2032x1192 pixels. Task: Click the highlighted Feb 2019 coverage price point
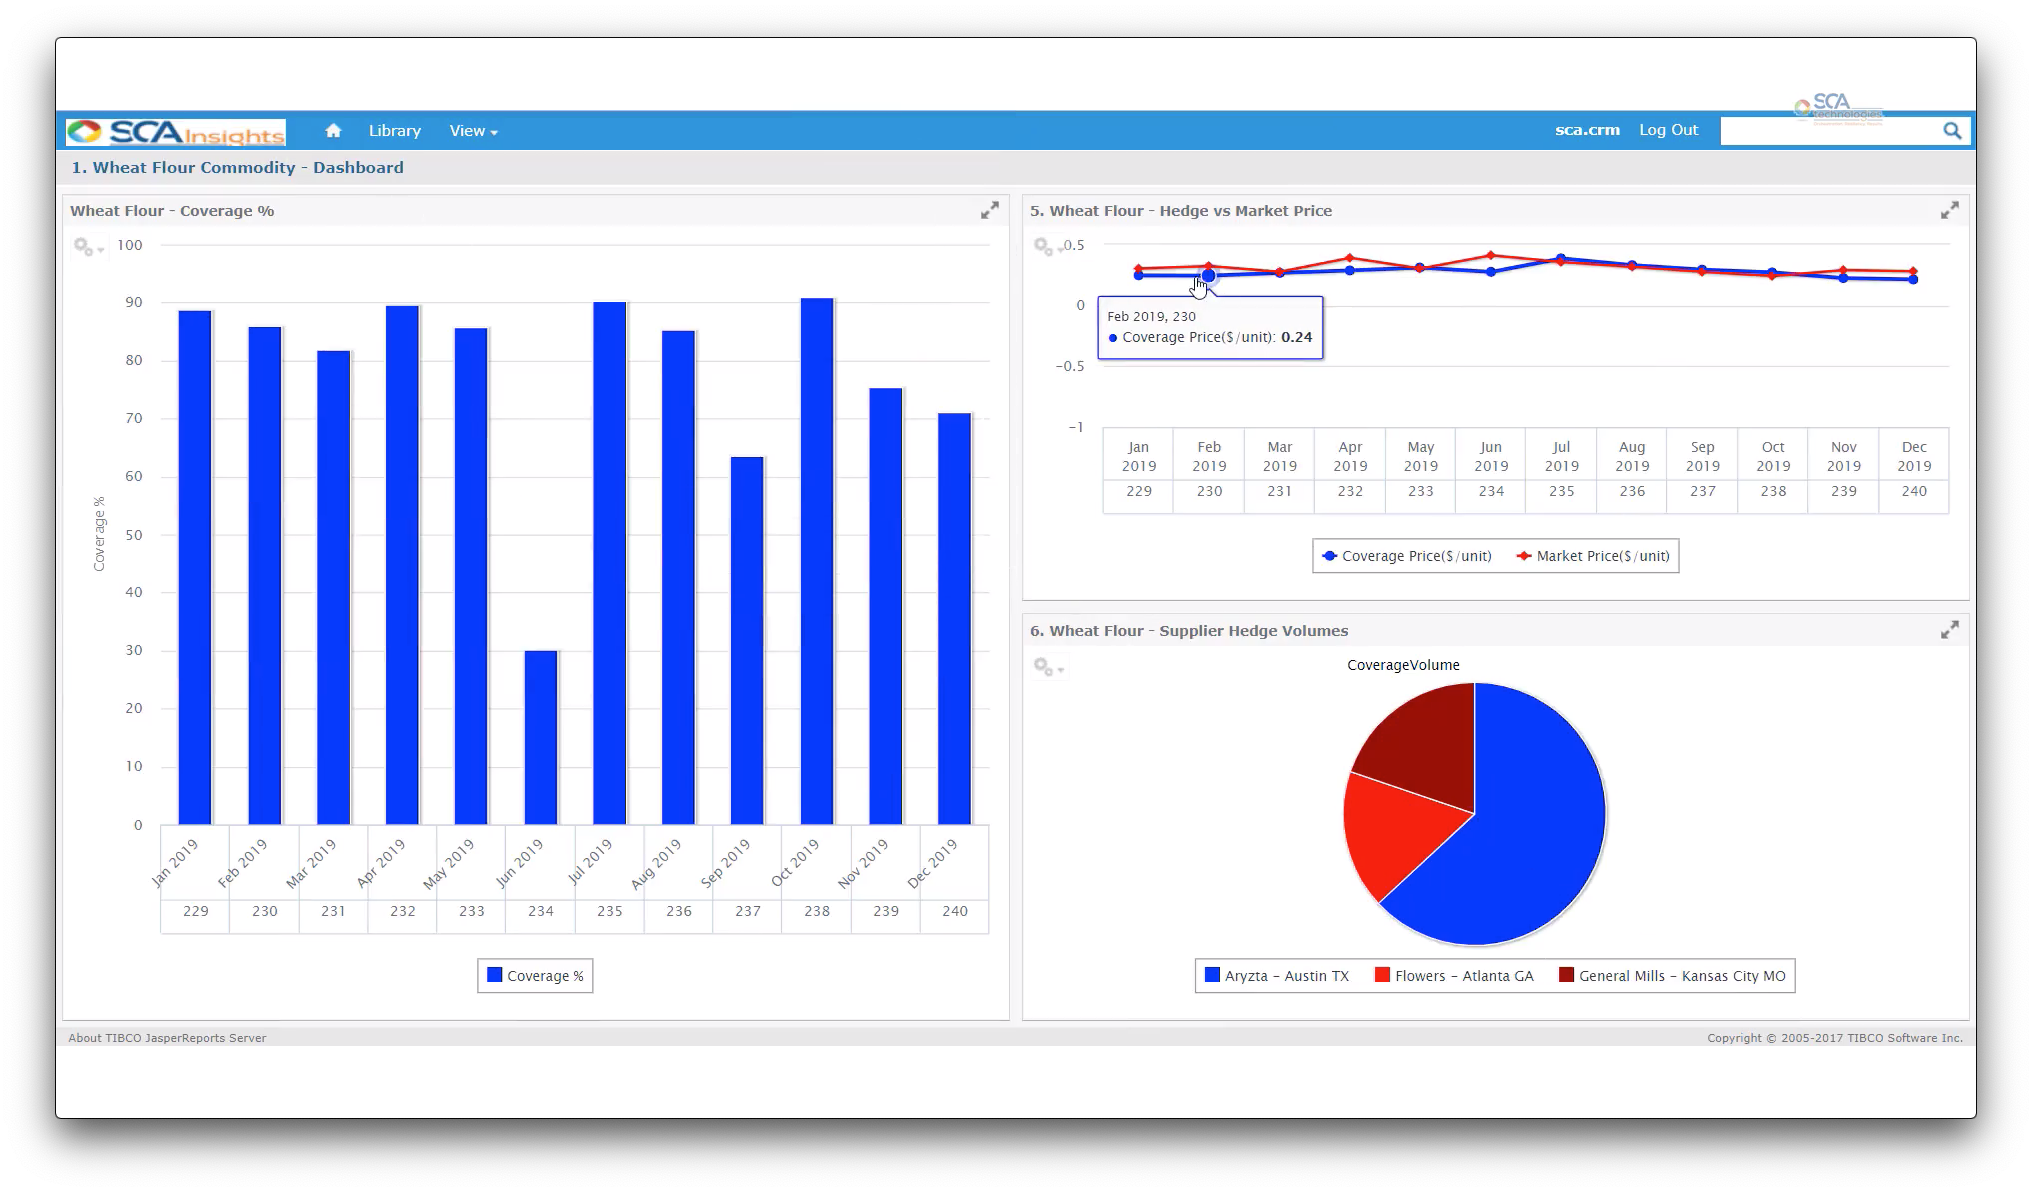1209,275
